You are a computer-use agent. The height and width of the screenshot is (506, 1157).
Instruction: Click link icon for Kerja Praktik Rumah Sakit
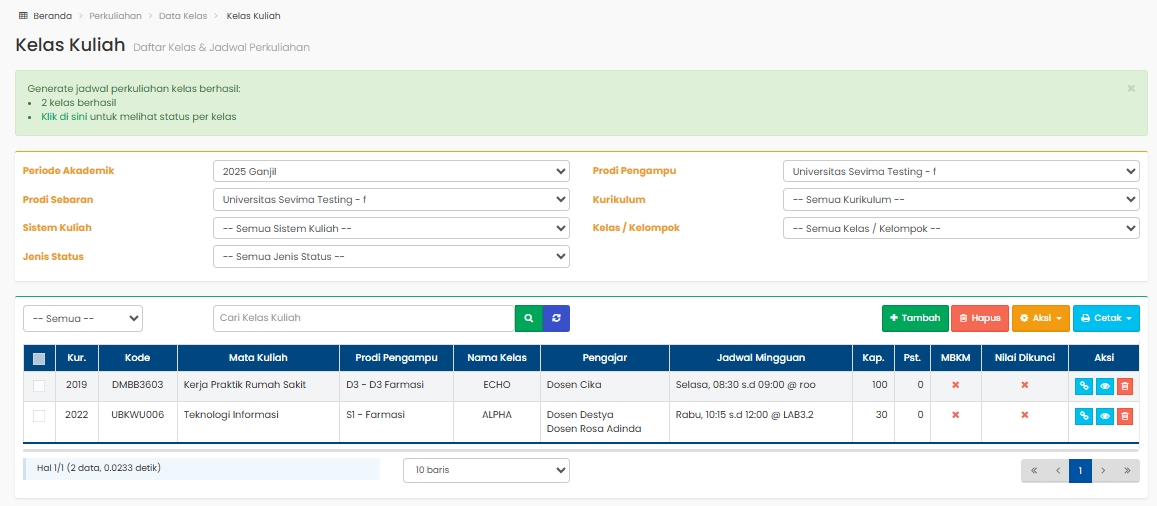(x=1083, y=386)
